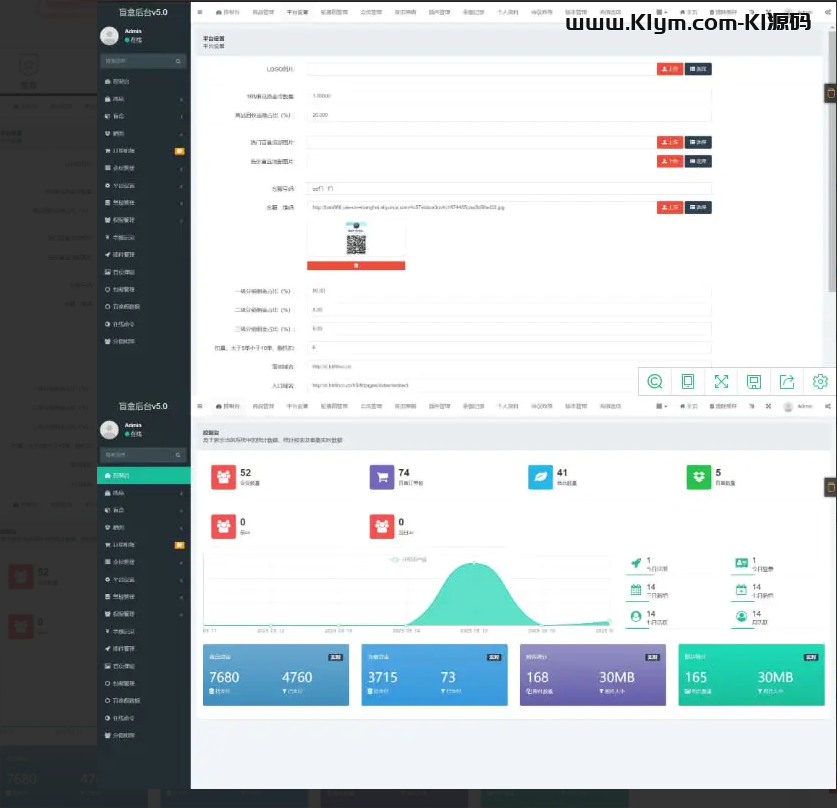Click the green rocket icon in dashboard stats

(636, 563)
